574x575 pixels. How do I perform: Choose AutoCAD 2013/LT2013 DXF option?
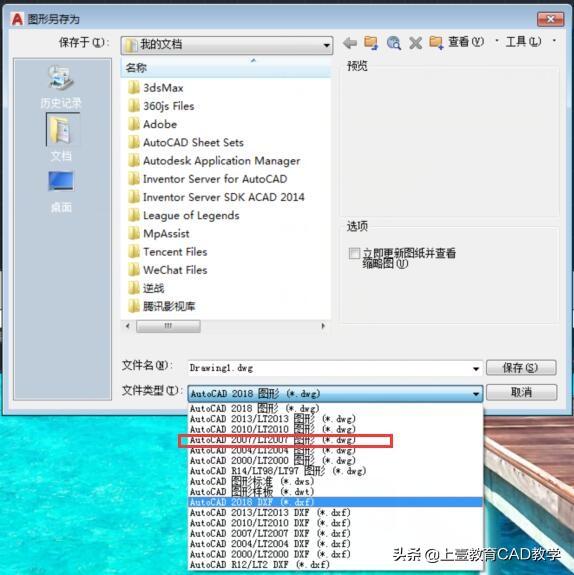pyautogui.click(x=335, y=512)
